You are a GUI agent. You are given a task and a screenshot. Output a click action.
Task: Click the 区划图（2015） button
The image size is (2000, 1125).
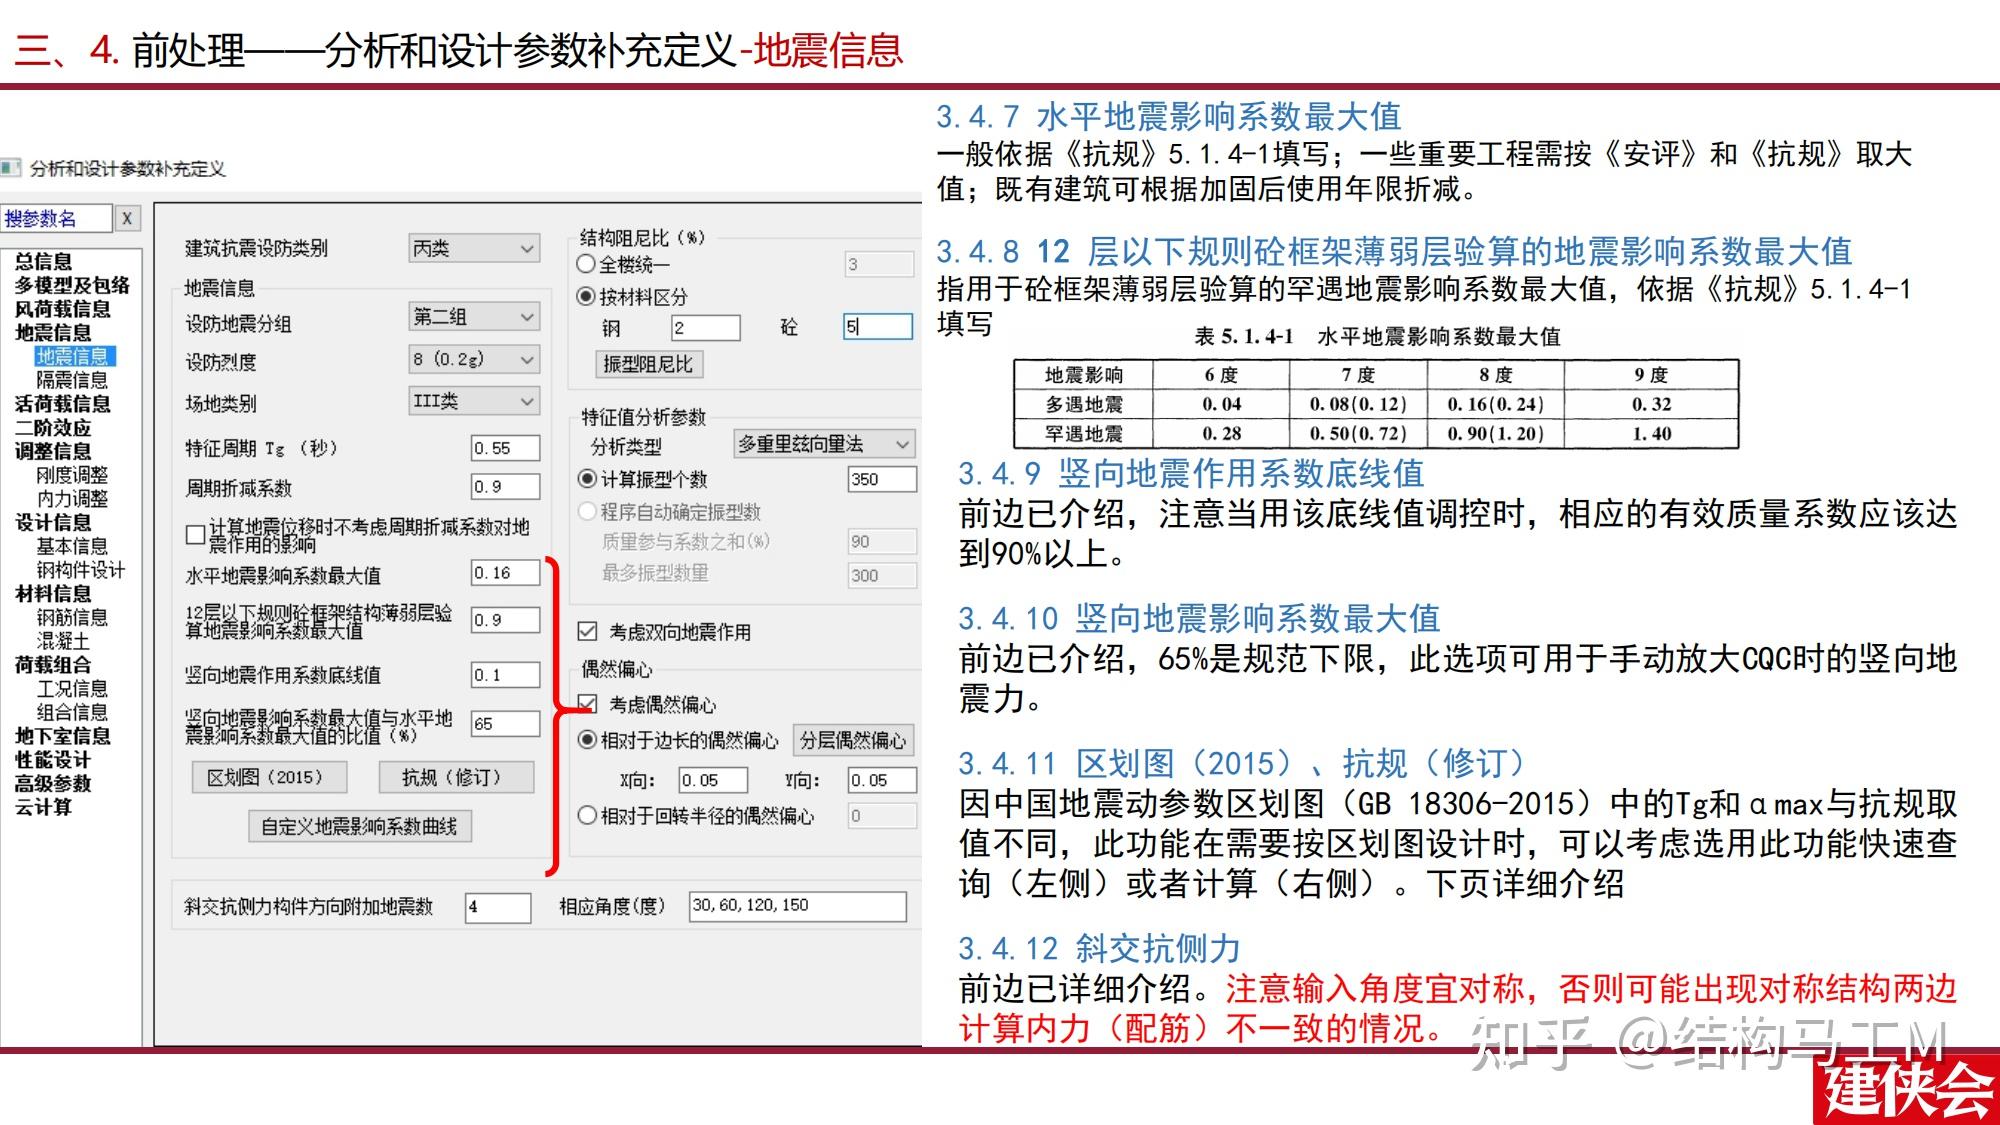pos(270,777)
